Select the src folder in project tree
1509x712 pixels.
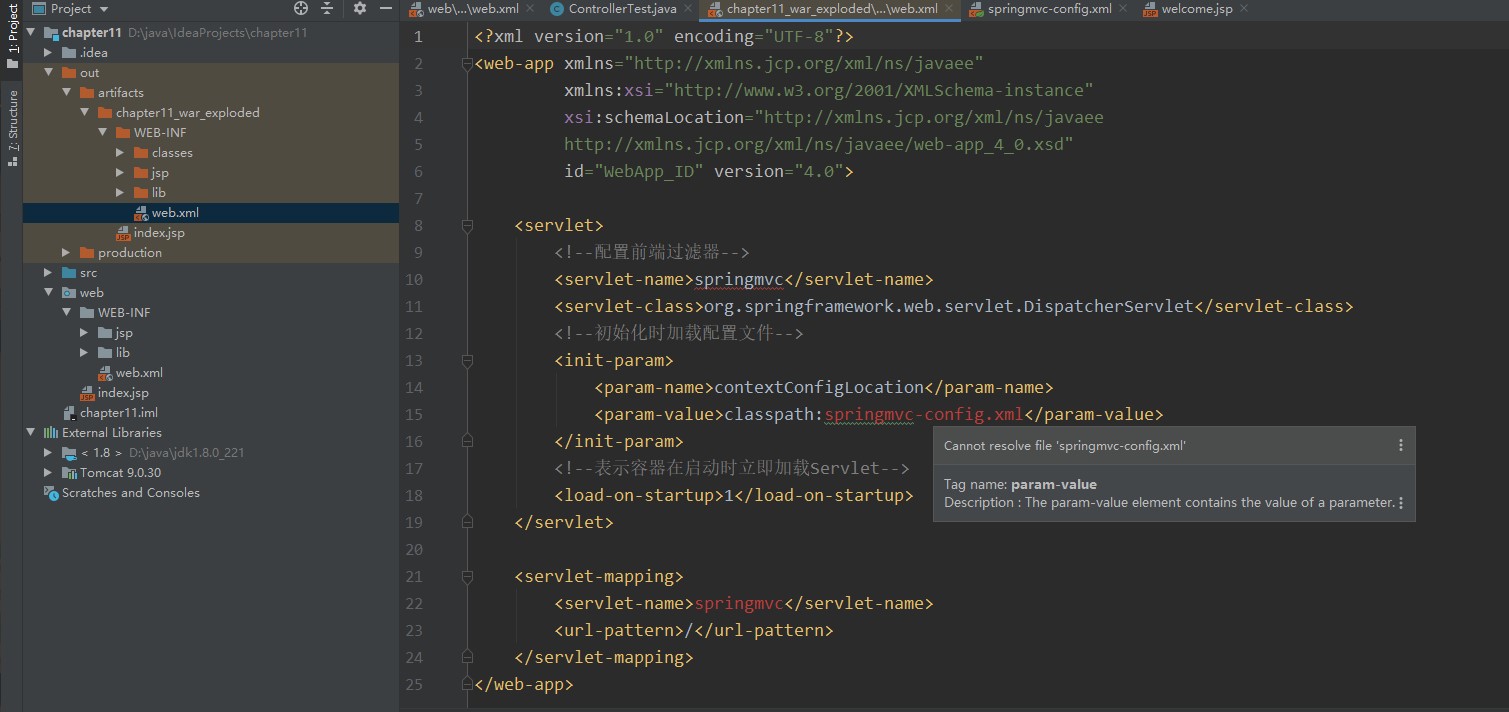tap(211, 273)
